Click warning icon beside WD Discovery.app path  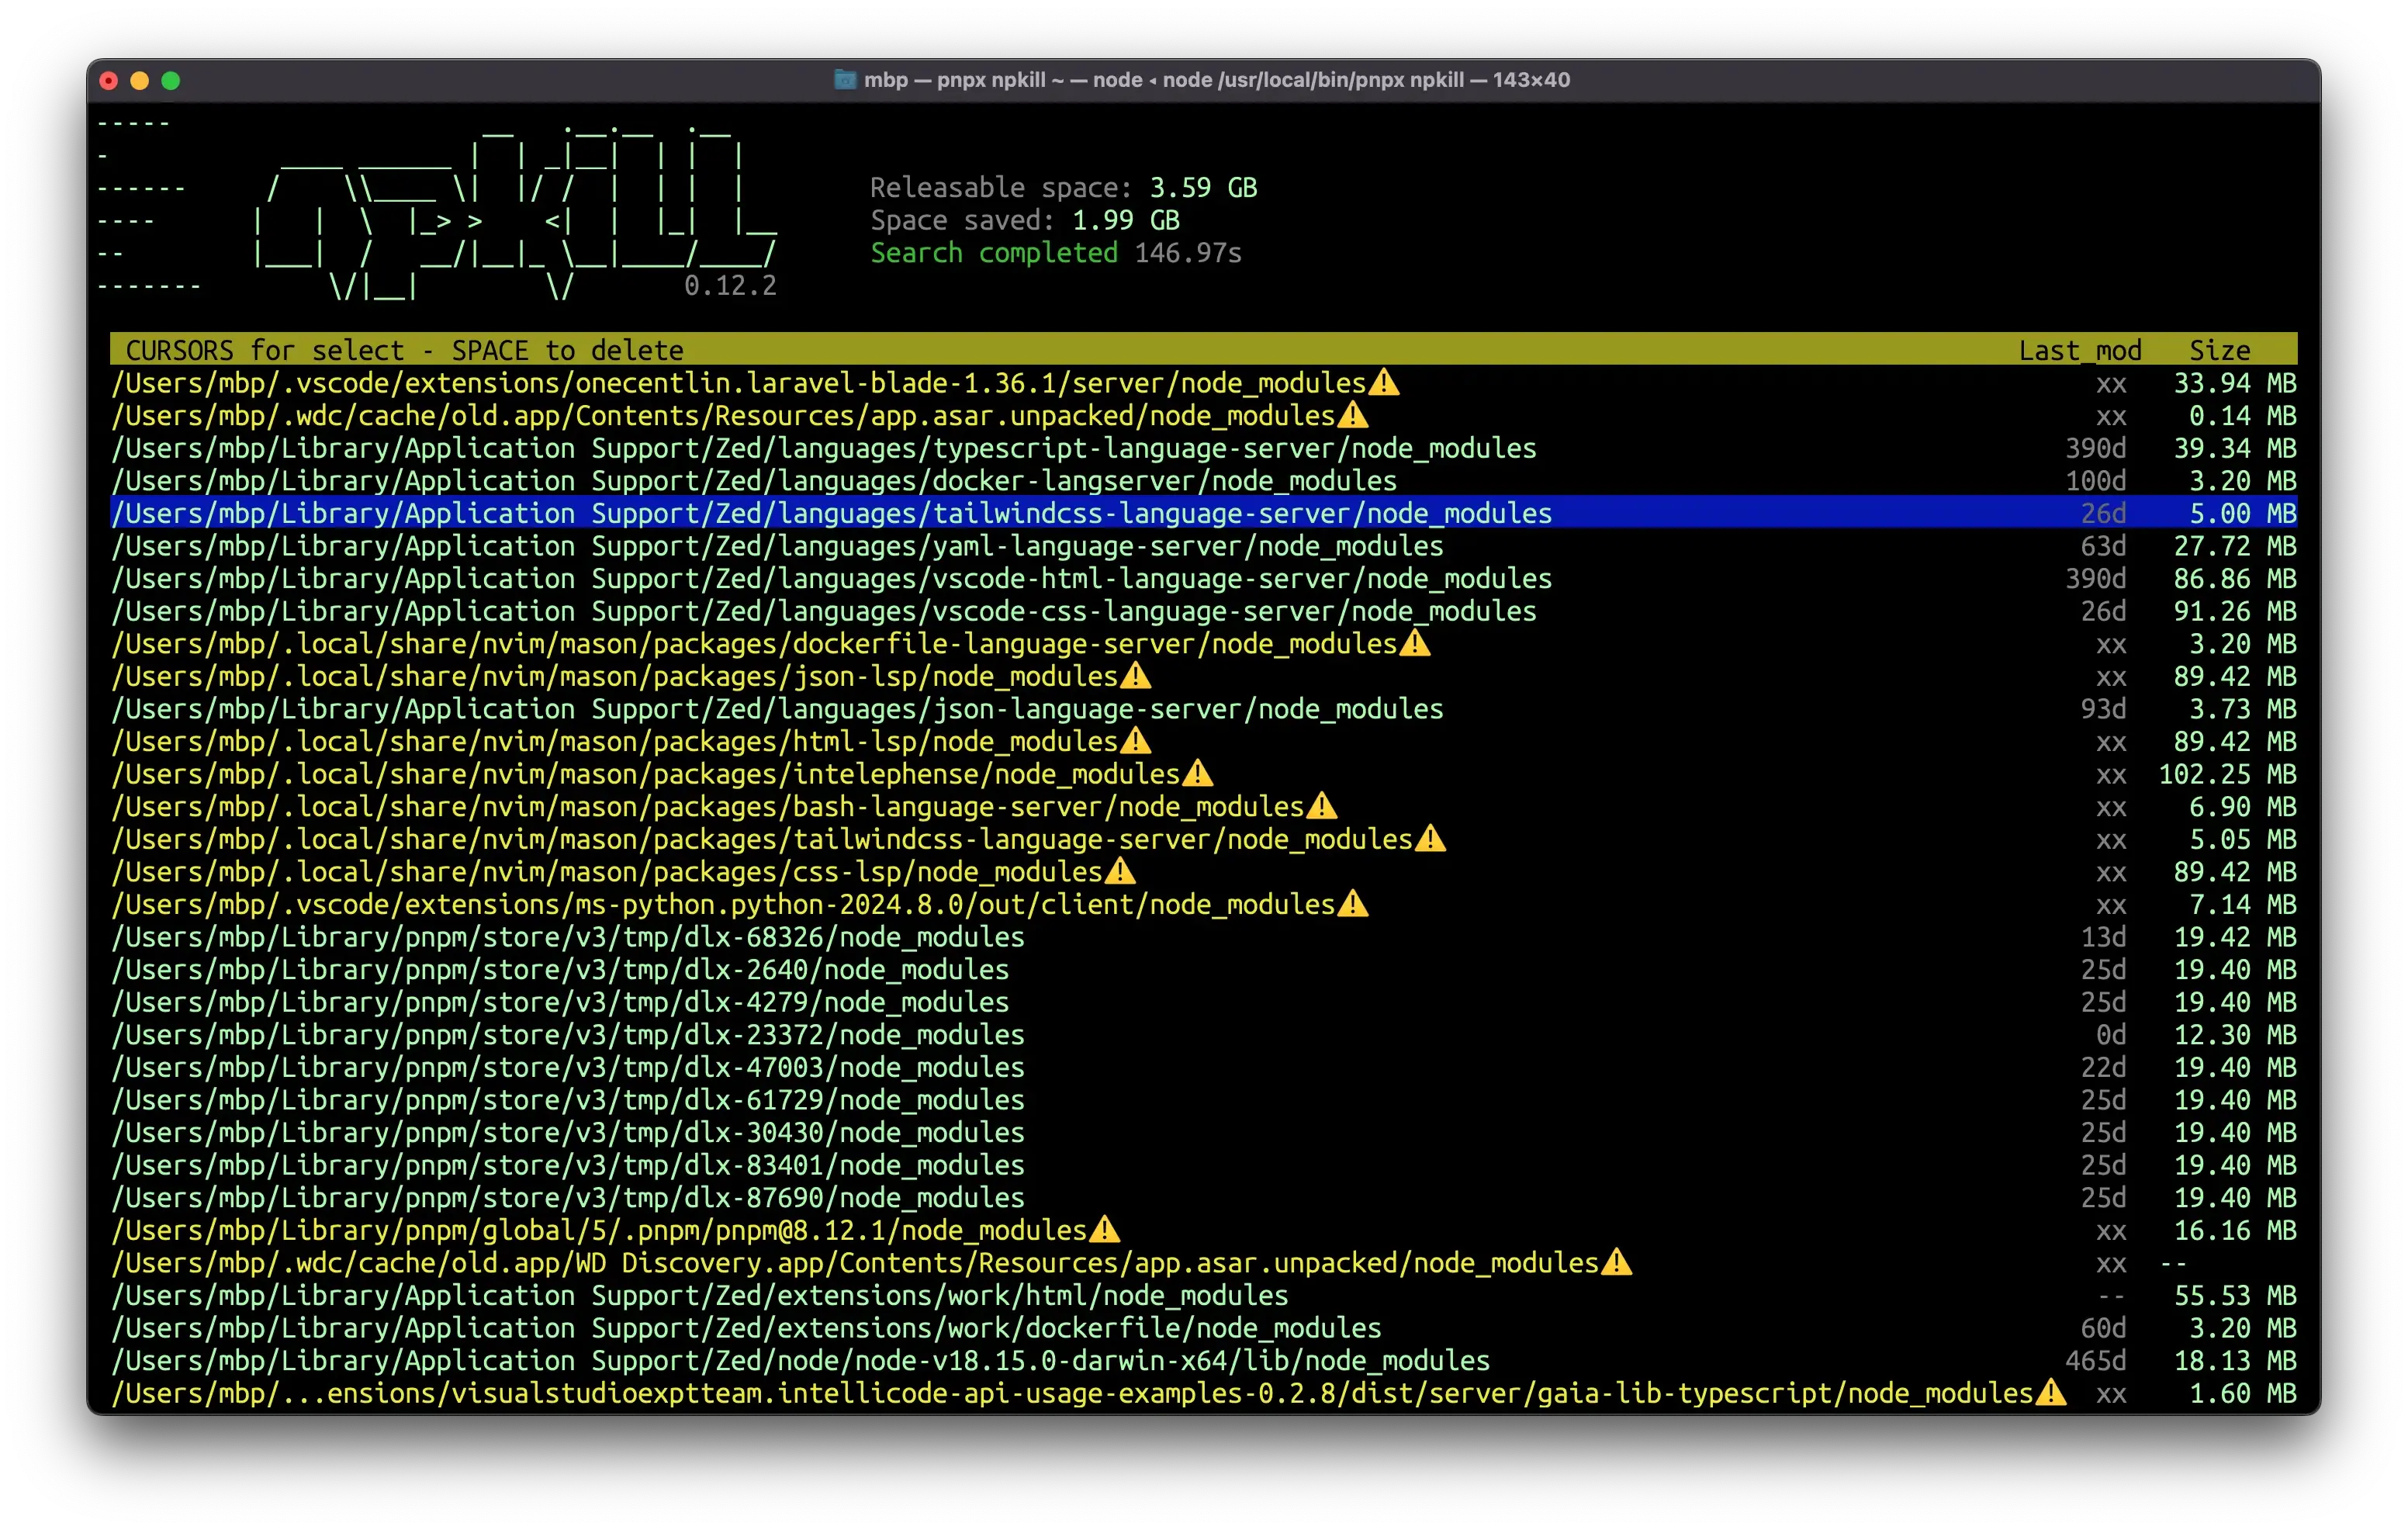tap(1616, 1263)
